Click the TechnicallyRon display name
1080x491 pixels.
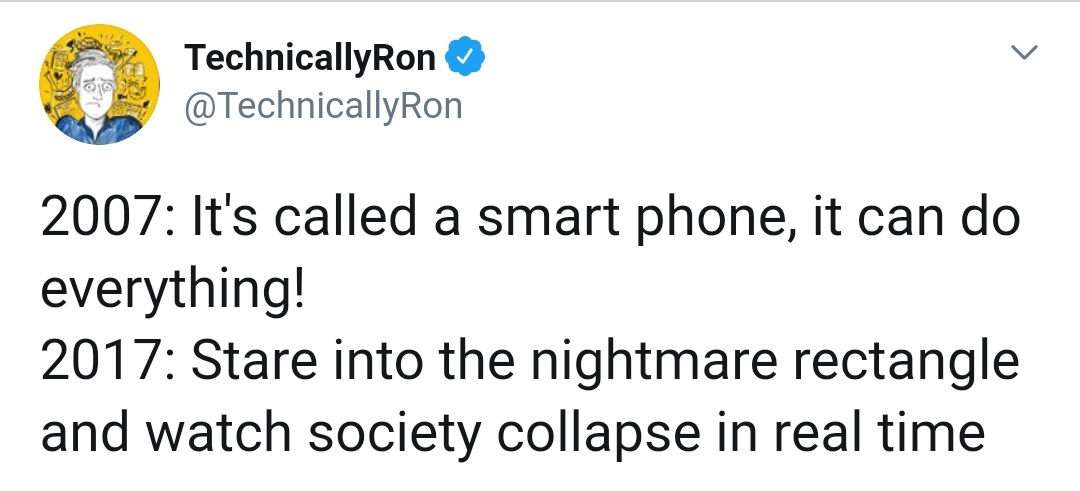coord(311,59)
